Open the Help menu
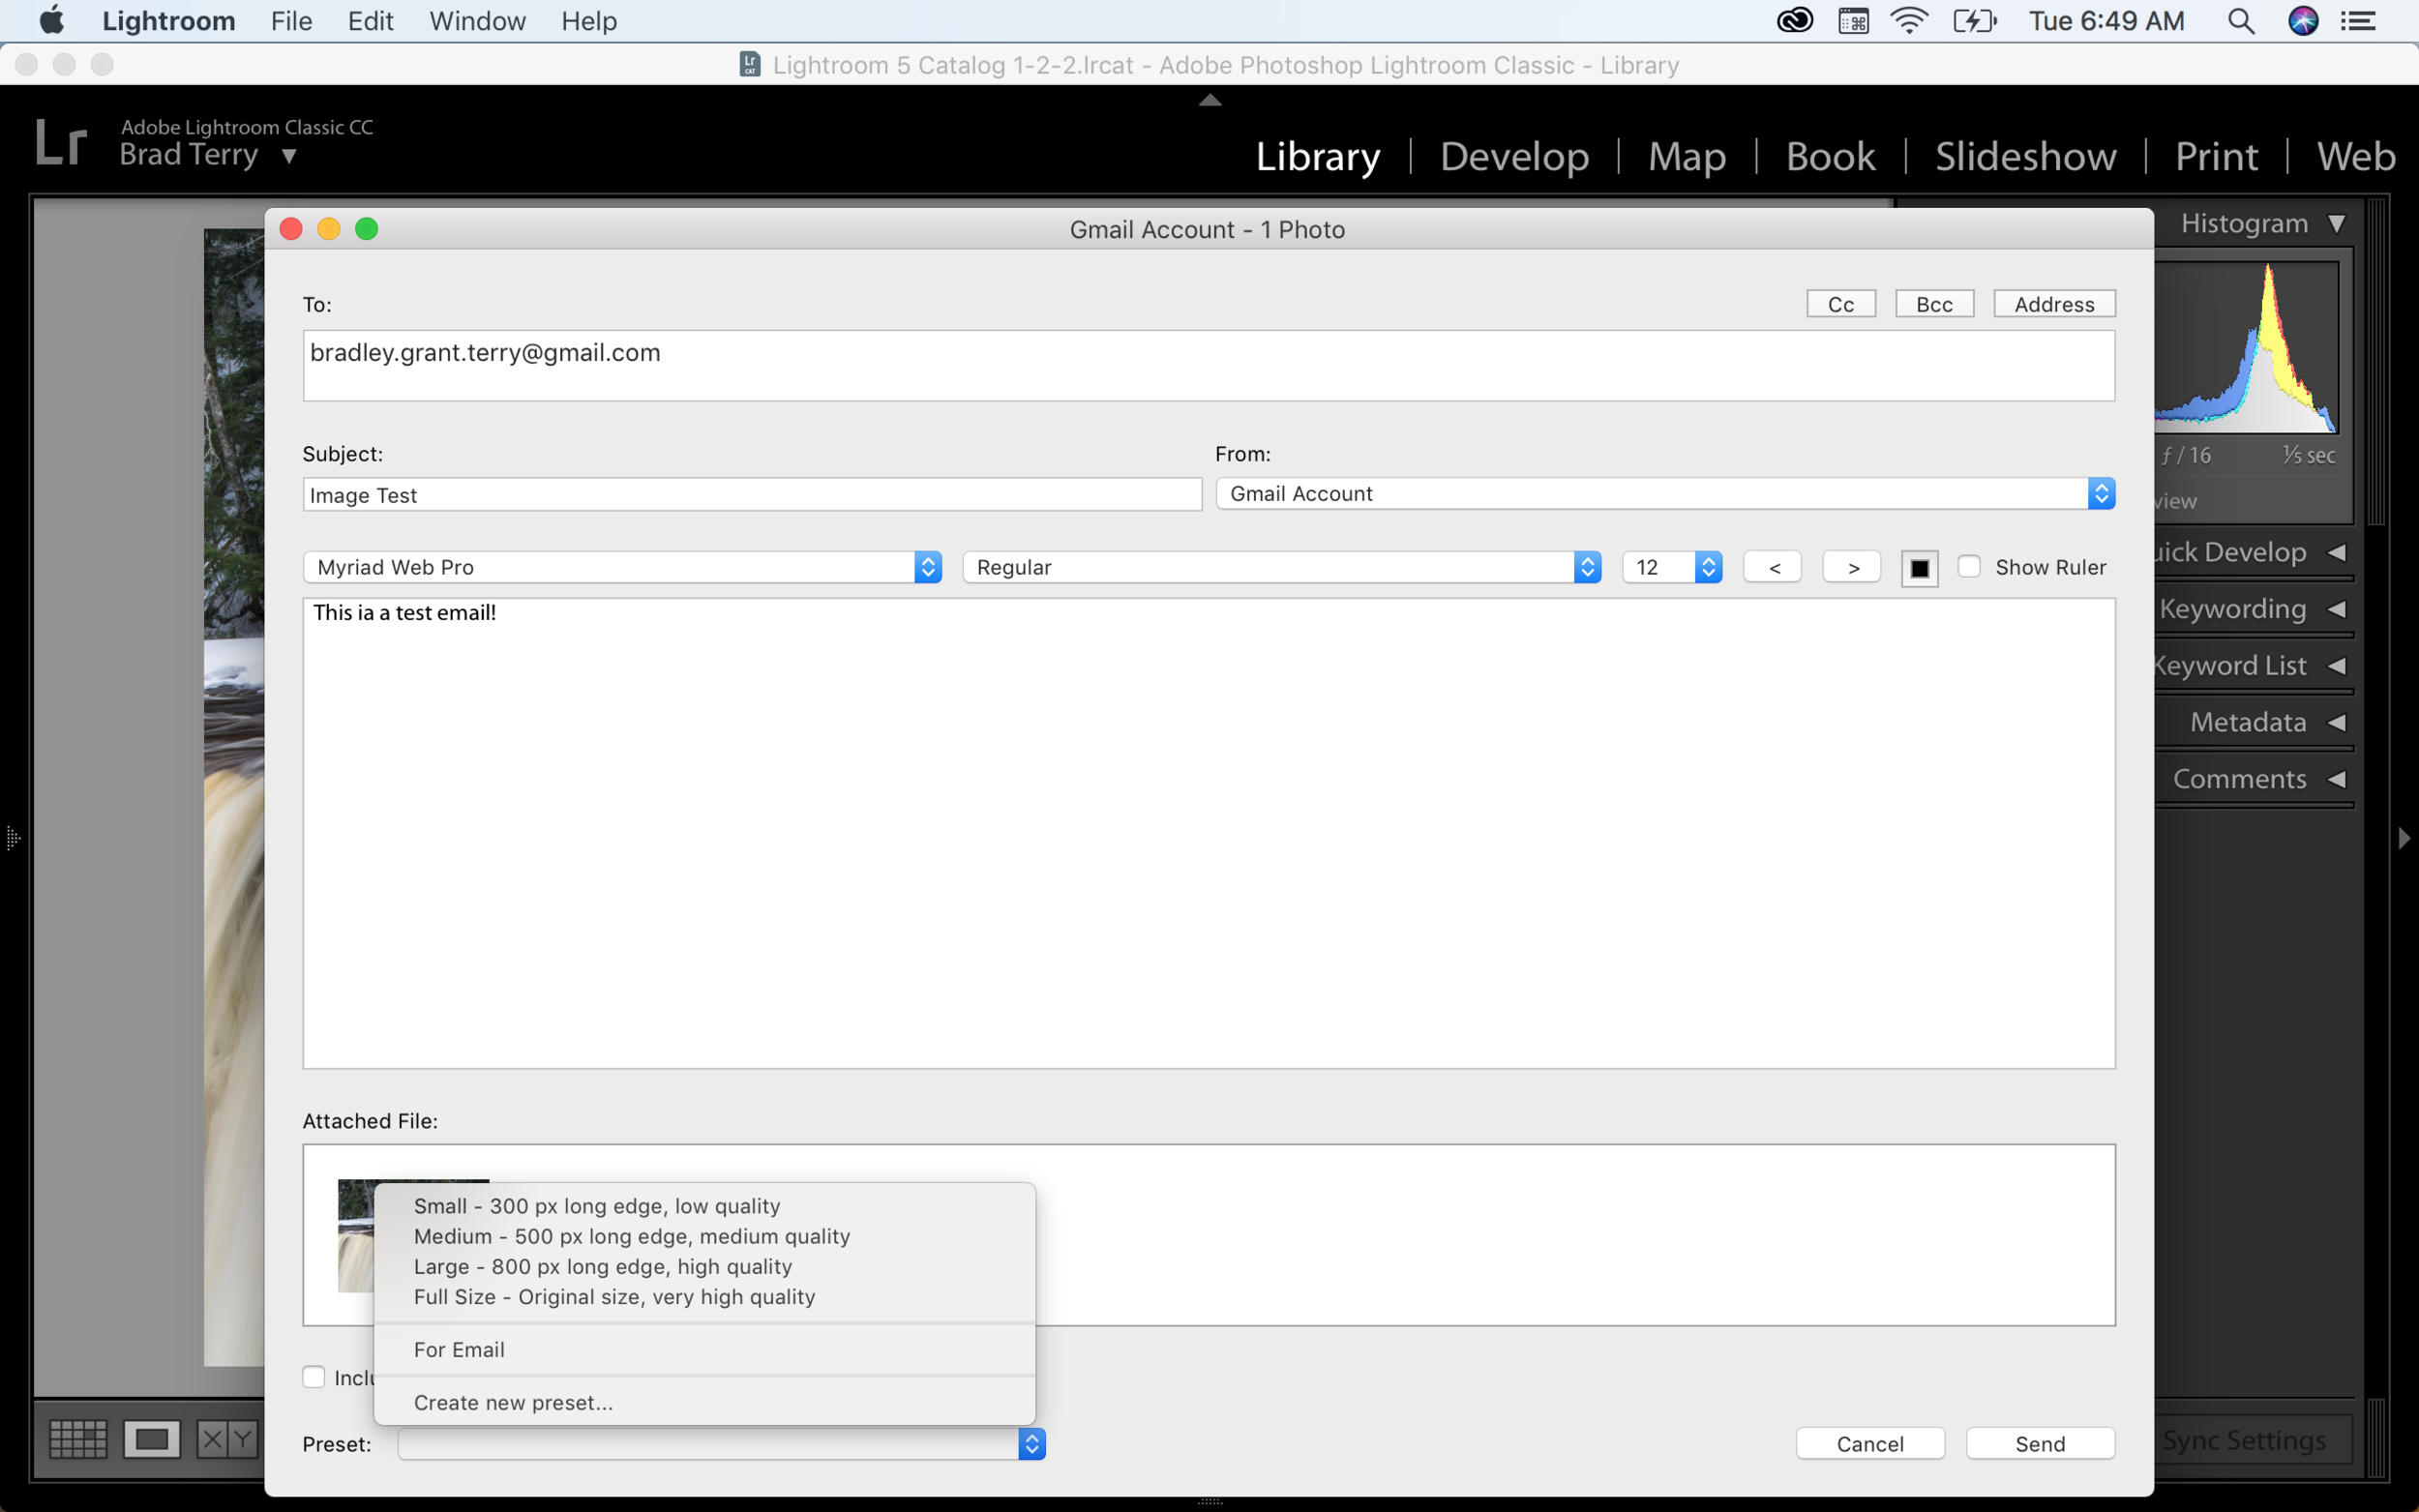 [589, 21]
